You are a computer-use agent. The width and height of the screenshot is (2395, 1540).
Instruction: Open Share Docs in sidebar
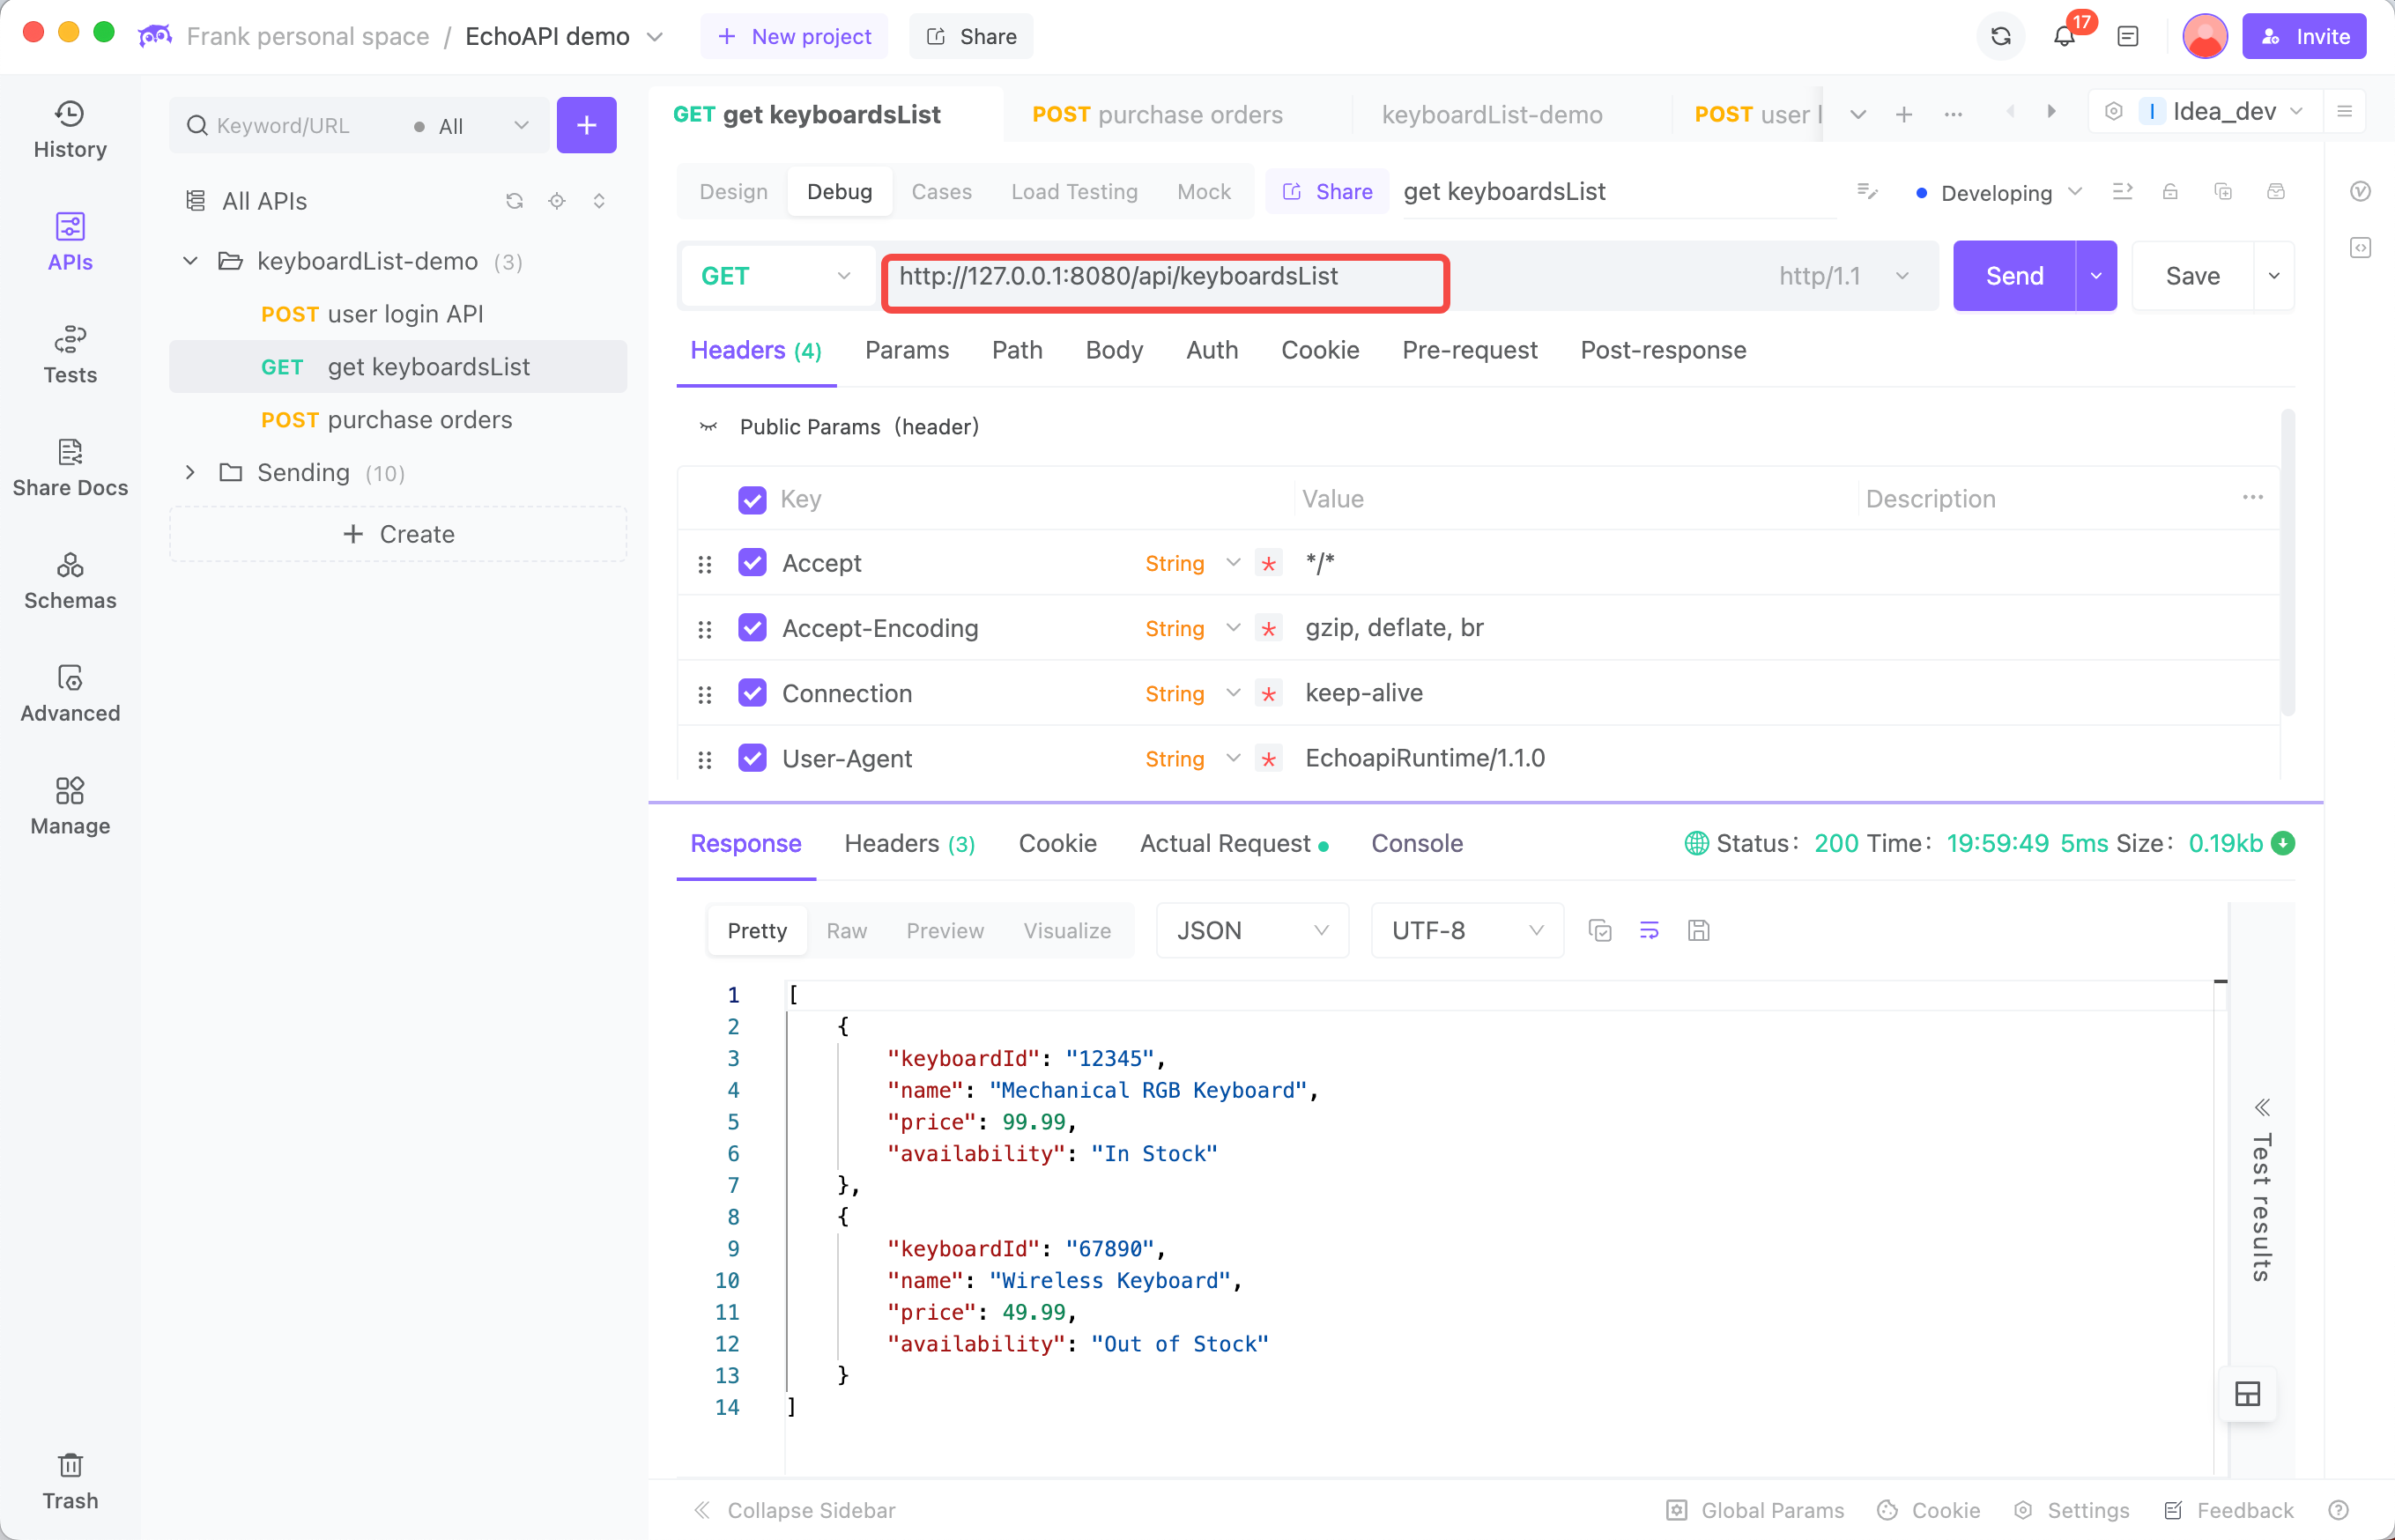[70, 468]
